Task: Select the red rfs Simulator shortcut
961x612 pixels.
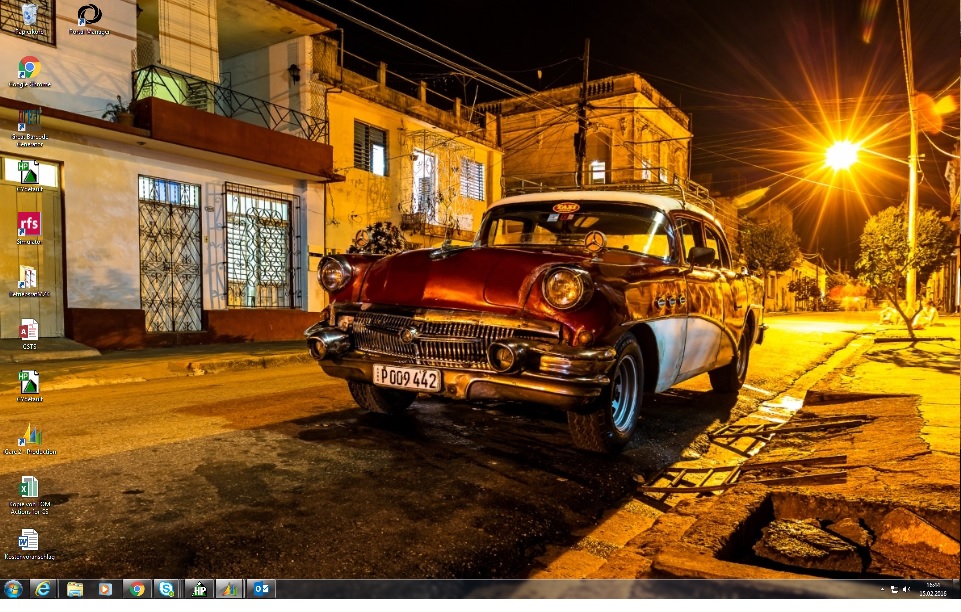Action: (29, 228)
